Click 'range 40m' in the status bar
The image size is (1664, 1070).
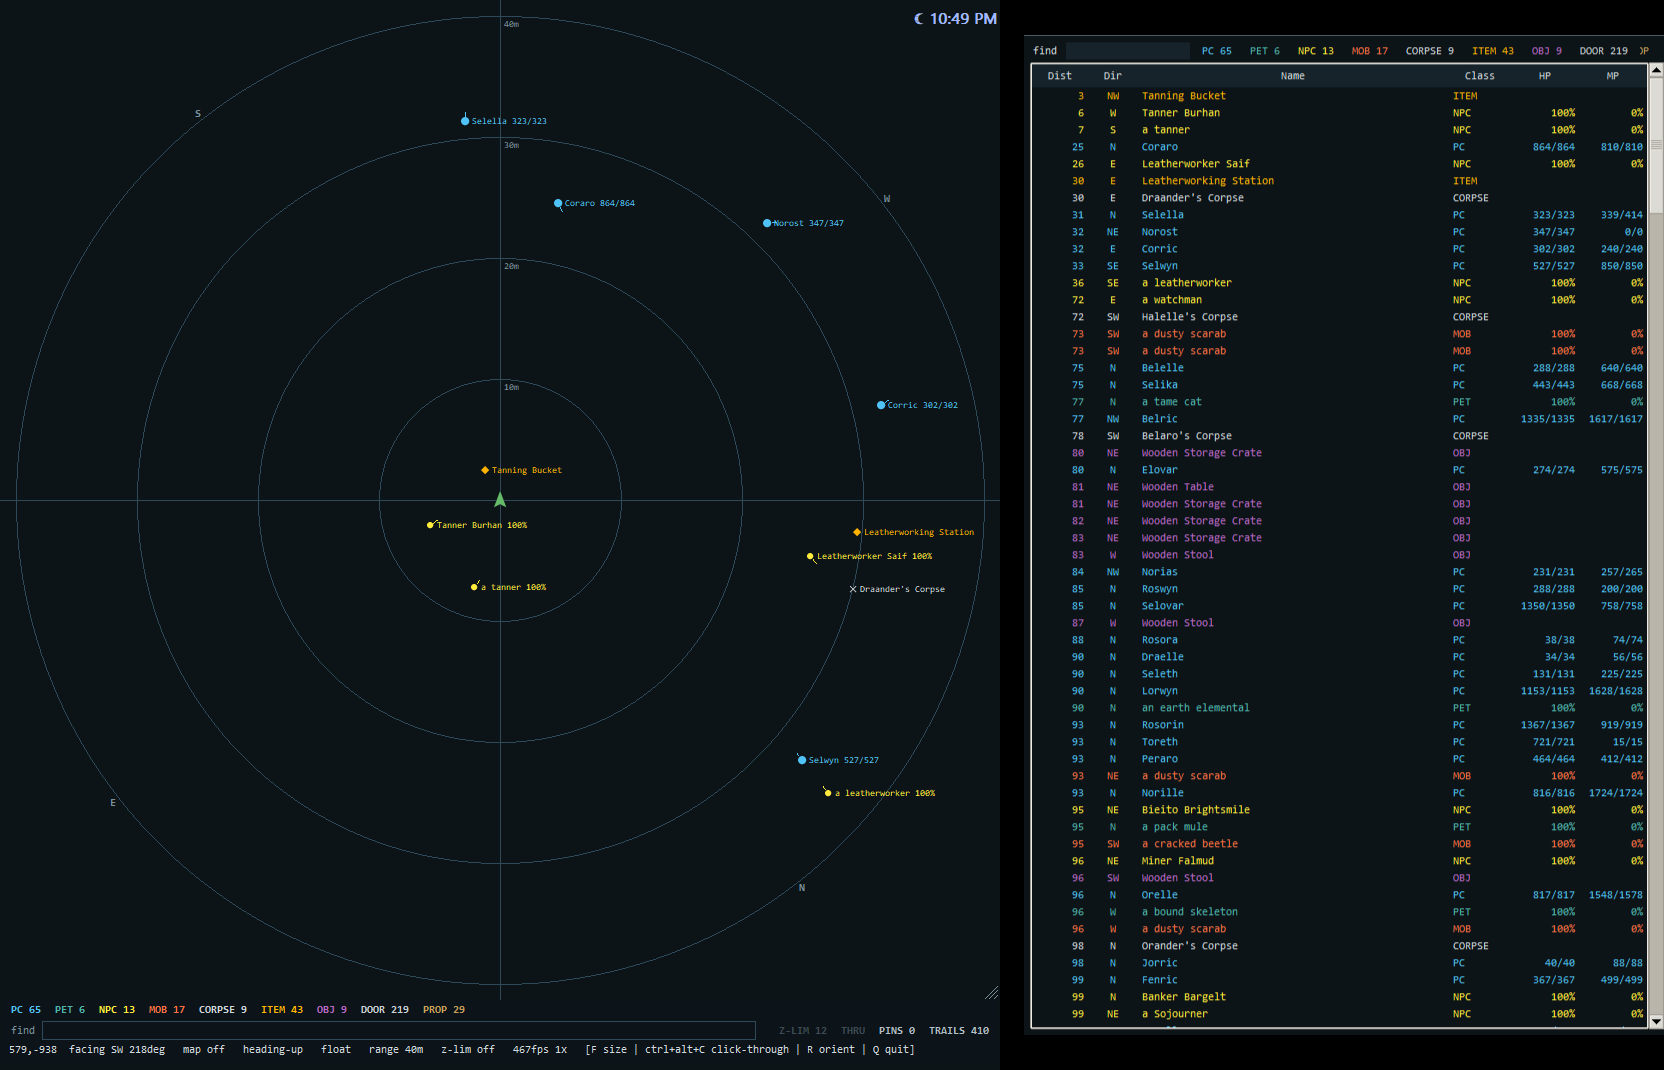396,1050
